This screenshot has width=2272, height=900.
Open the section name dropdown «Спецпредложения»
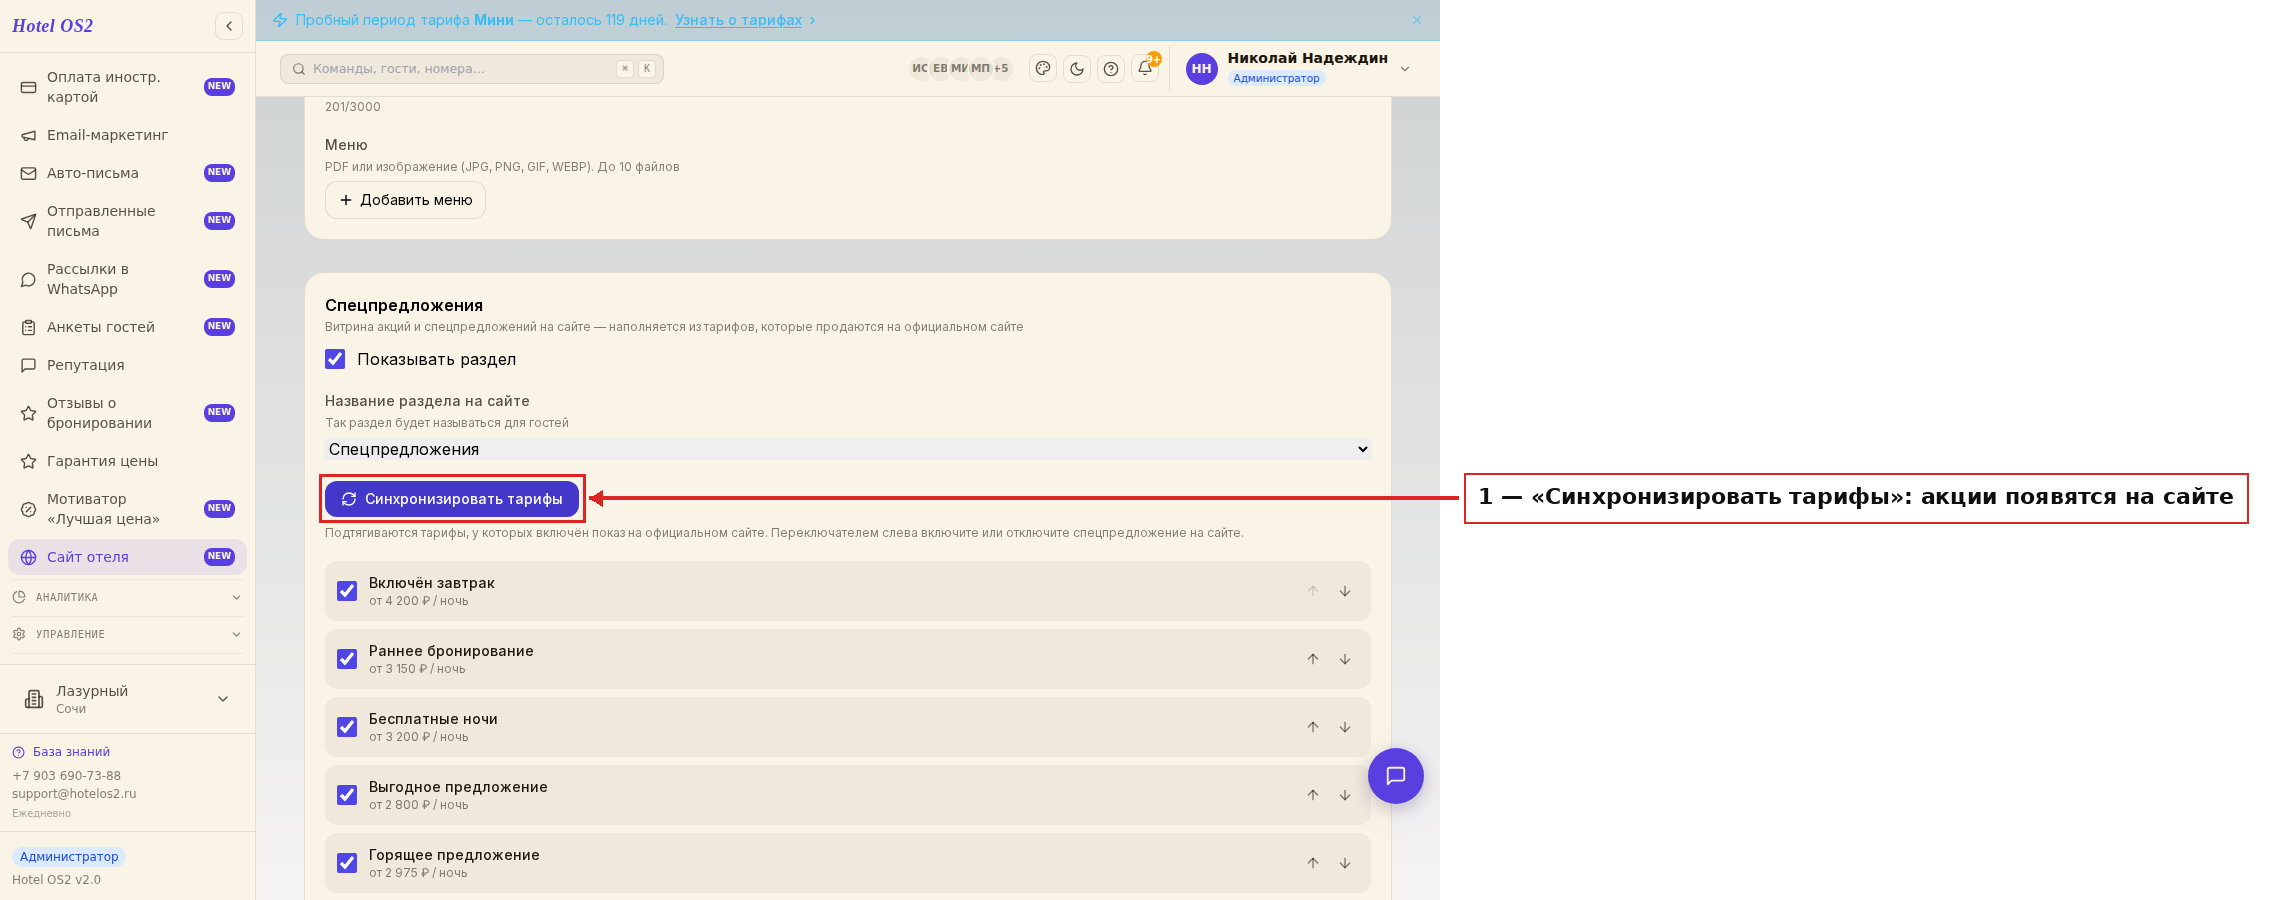848,449
